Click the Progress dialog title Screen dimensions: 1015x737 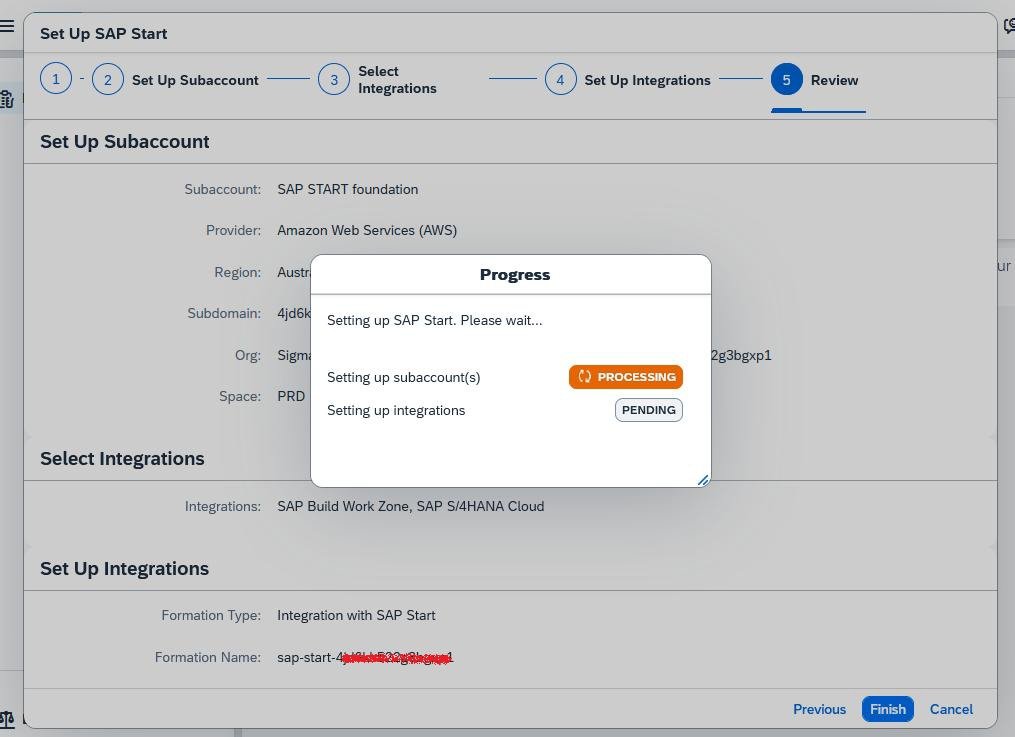(514, 275)
